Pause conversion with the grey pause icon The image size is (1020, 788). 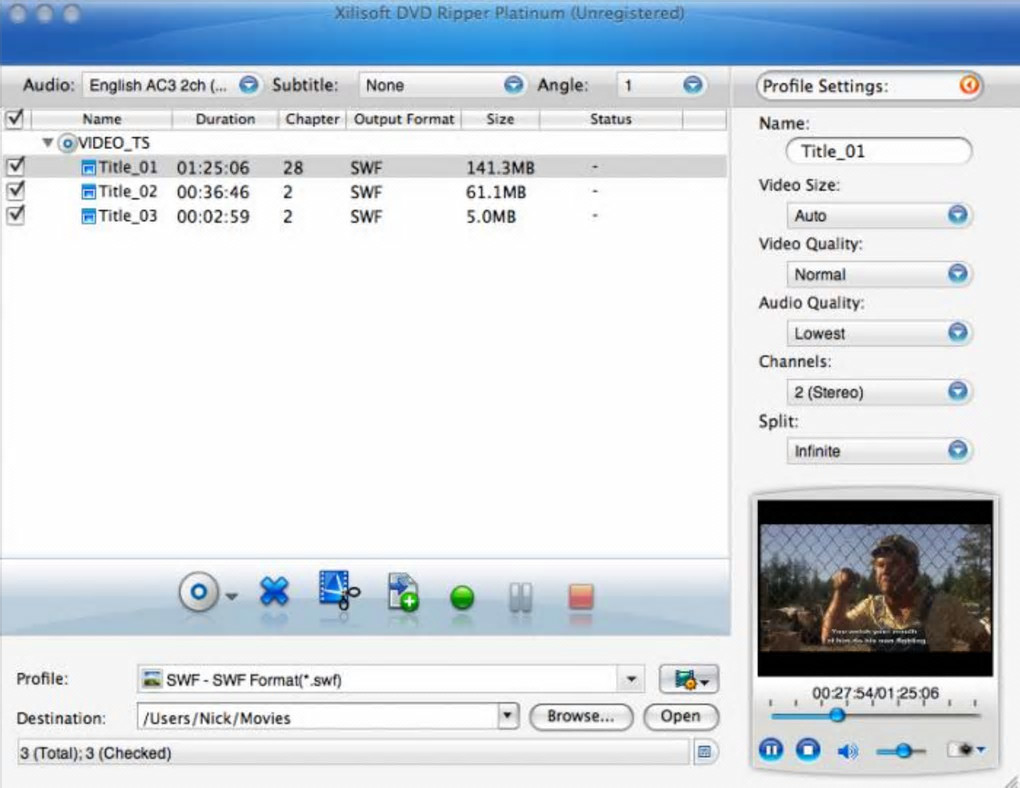pos(520,597)
